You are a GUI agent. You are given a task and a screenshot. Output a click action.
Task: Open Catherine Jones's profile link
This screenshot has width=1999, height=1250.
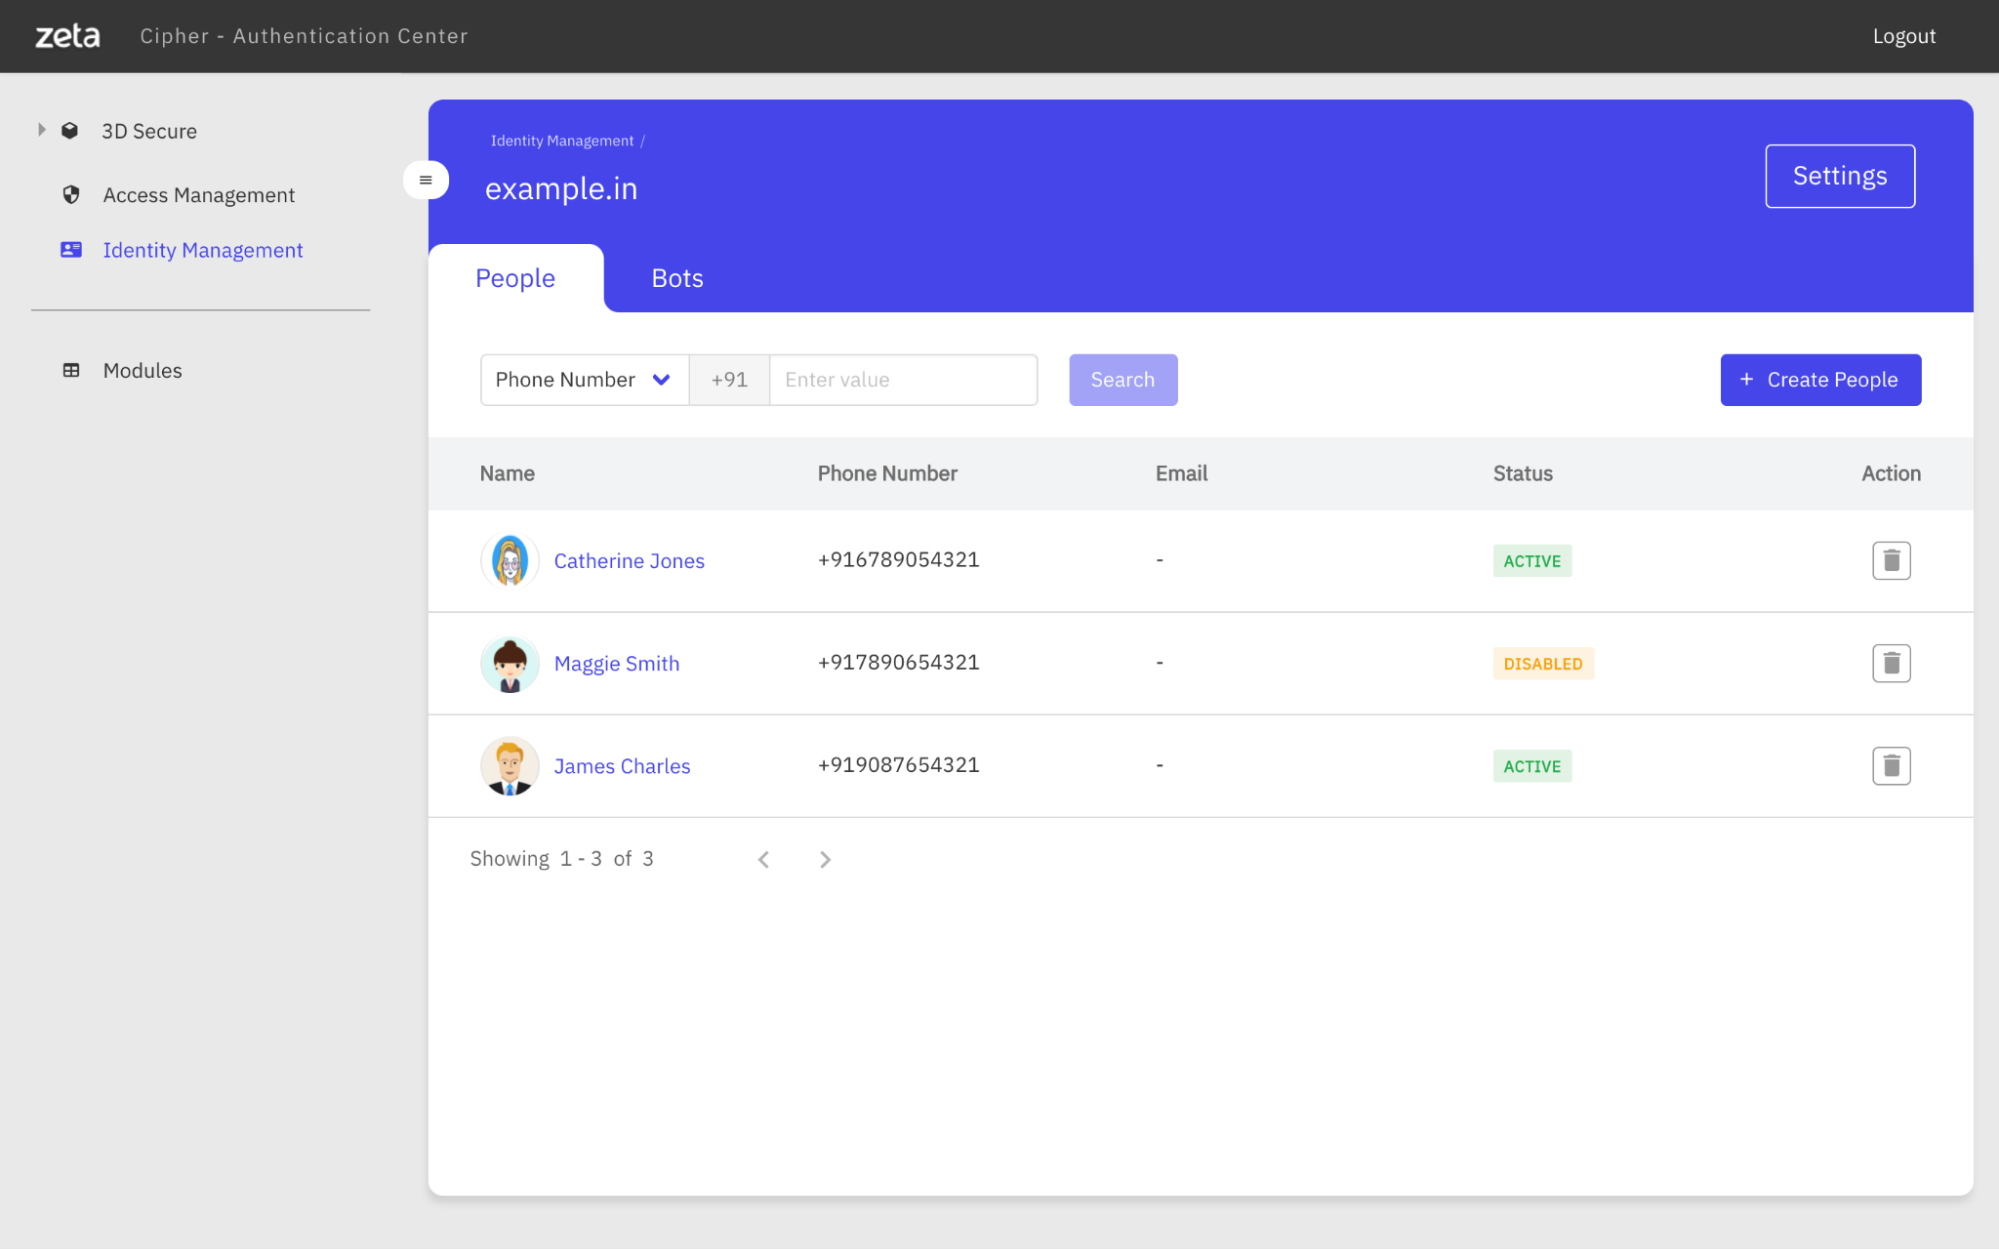[x=628, y=560]
